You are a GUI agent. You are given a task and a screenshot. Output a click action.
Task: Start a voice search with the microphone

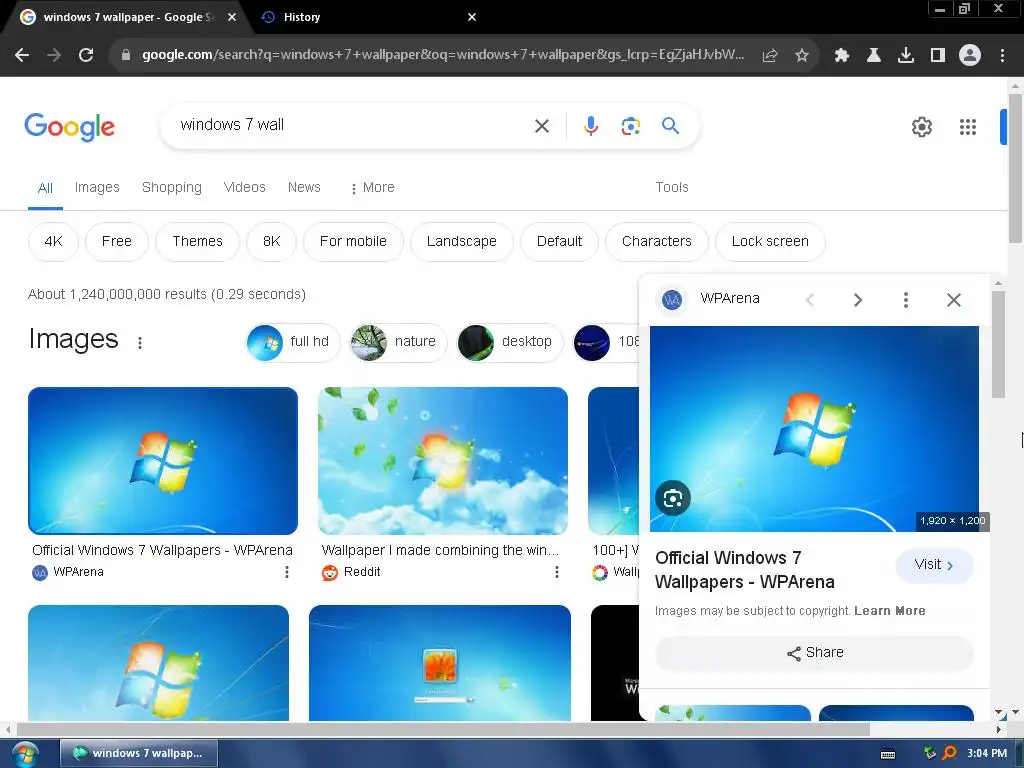click(590, 126)
